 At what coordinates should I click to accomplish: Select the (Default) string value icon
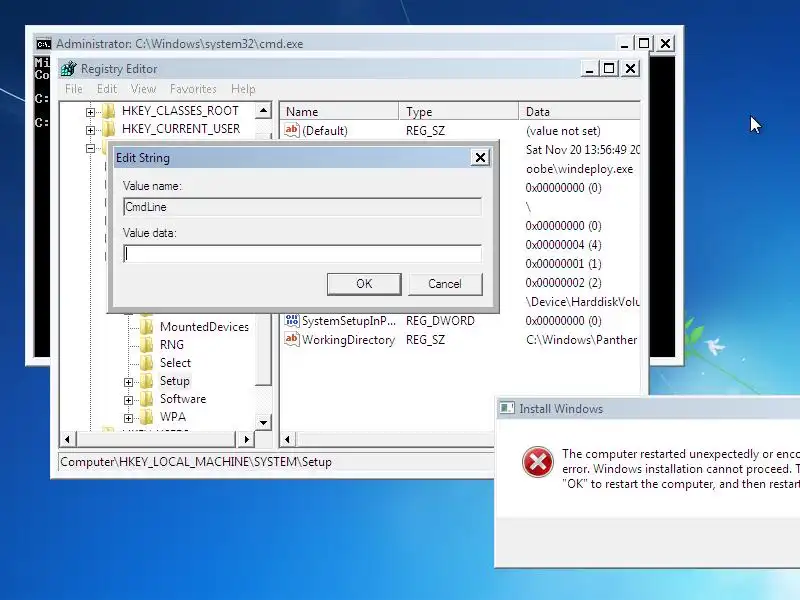(291, 130)
